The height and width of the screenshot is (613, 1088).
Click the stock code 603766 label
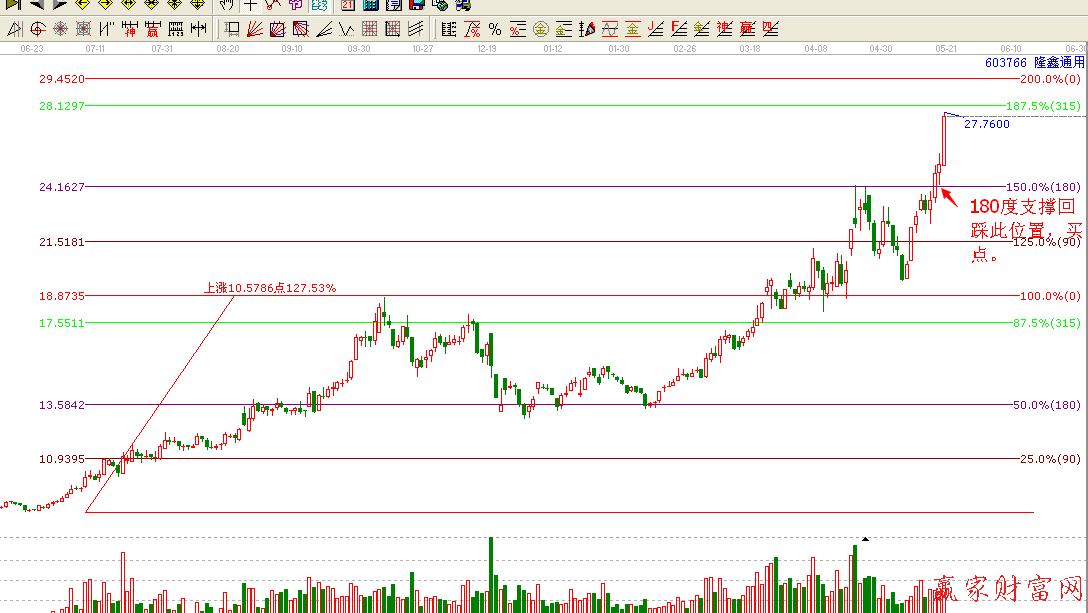point(1005,62)
